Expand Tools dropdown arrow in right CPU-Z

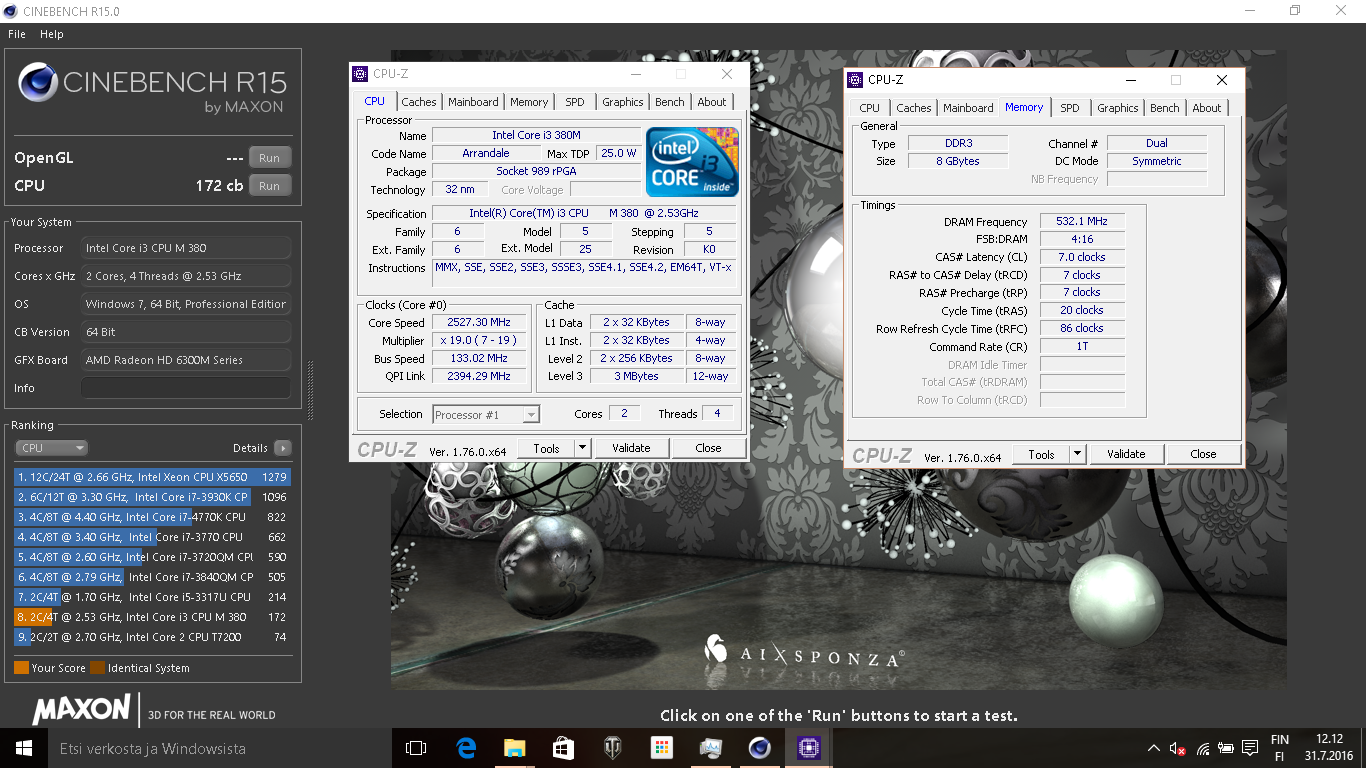point(1078,454)
